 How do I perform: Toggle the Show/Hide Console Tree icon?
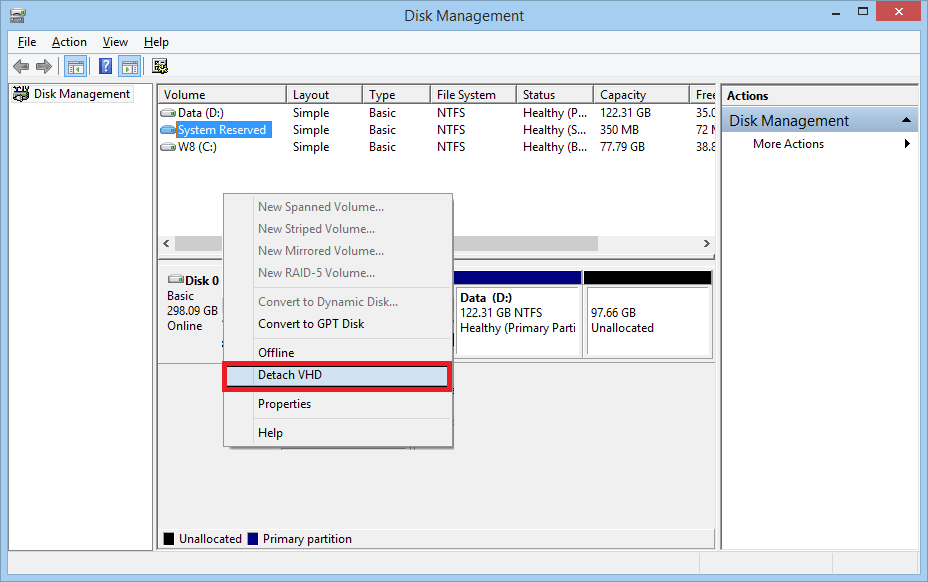pos(75,66)
